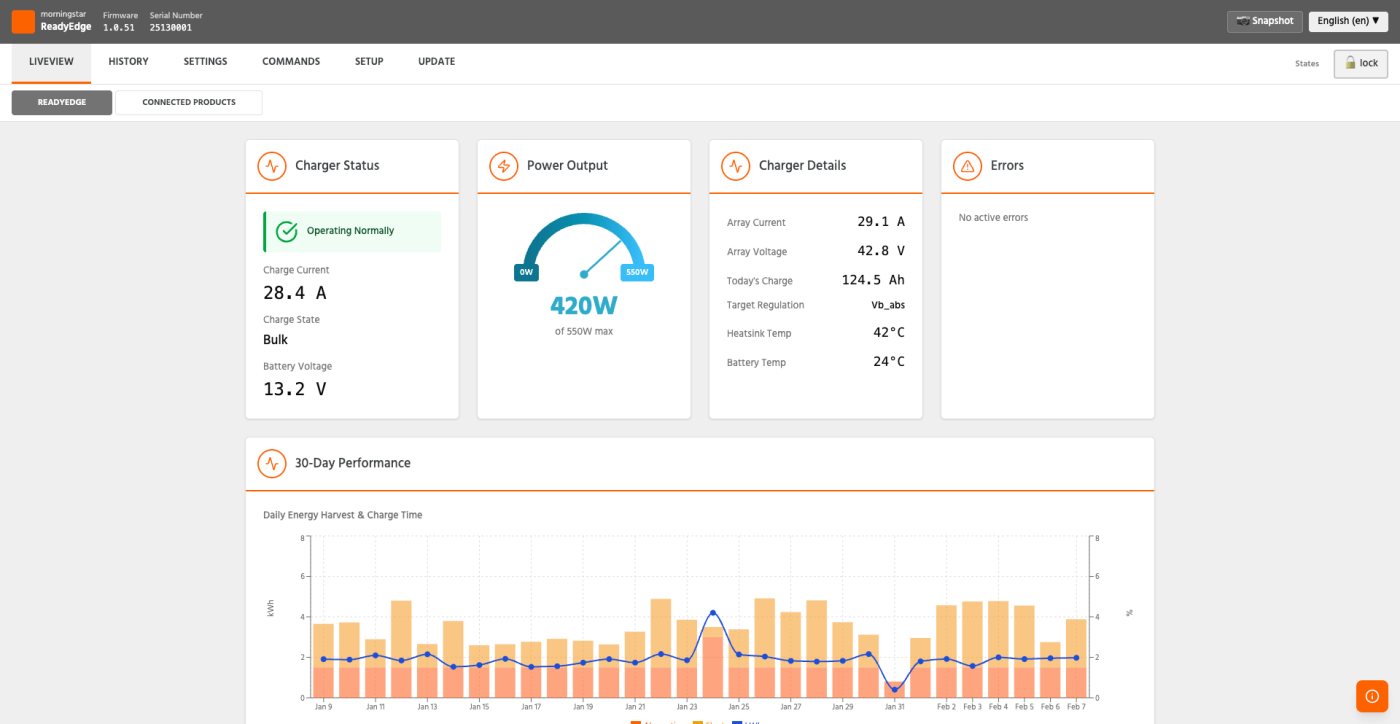Image resolution: width=1400 pixels, height=724 pixels.
Task: Click the 13.2 V battery voltage value
Action: coord(295,389)
